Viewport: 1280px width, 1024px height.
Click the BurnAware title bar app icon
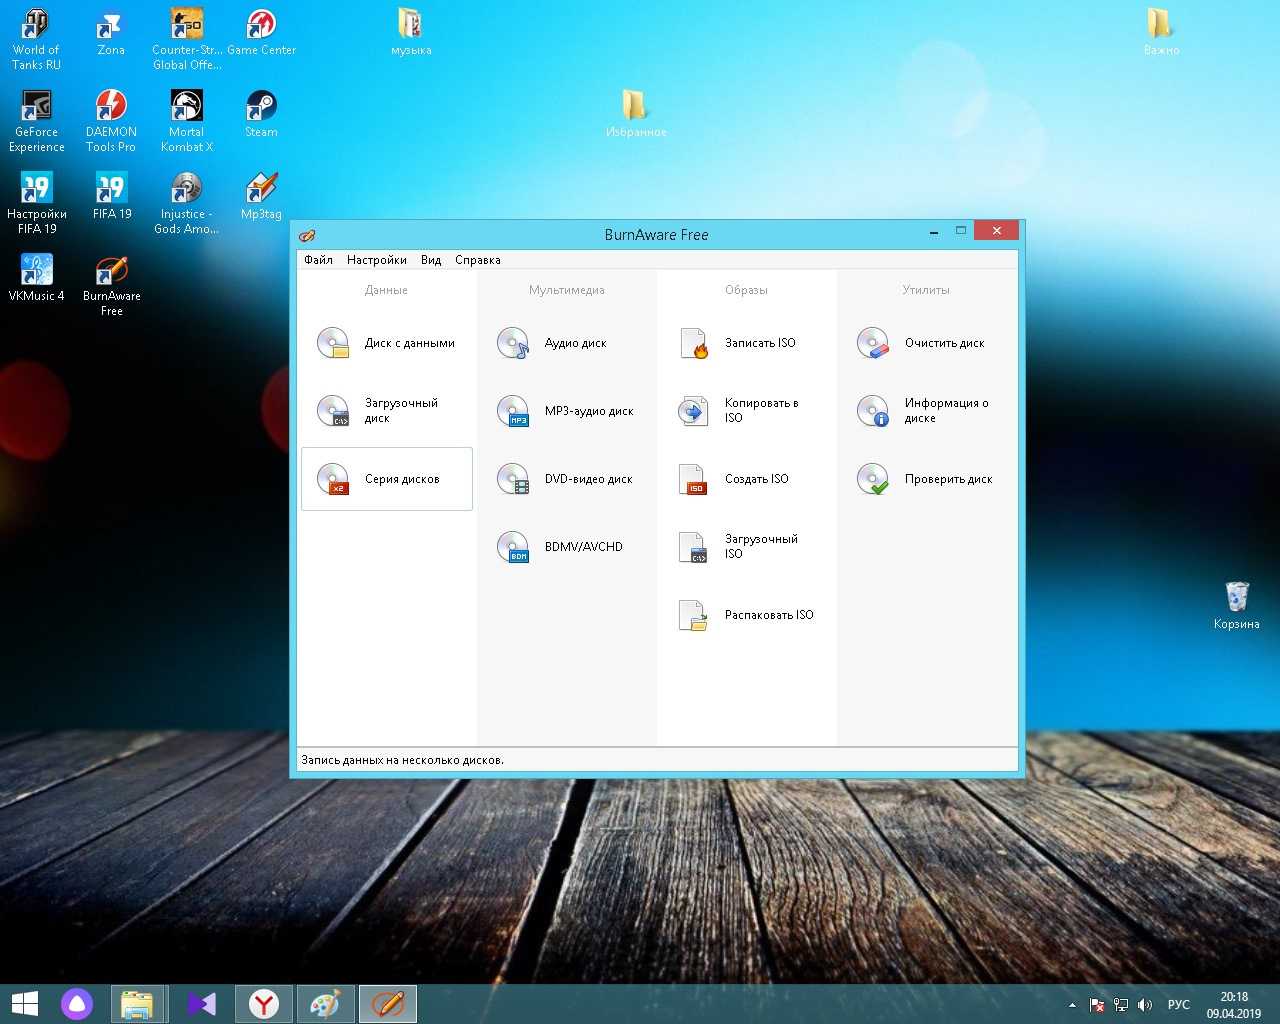[307, 235]
